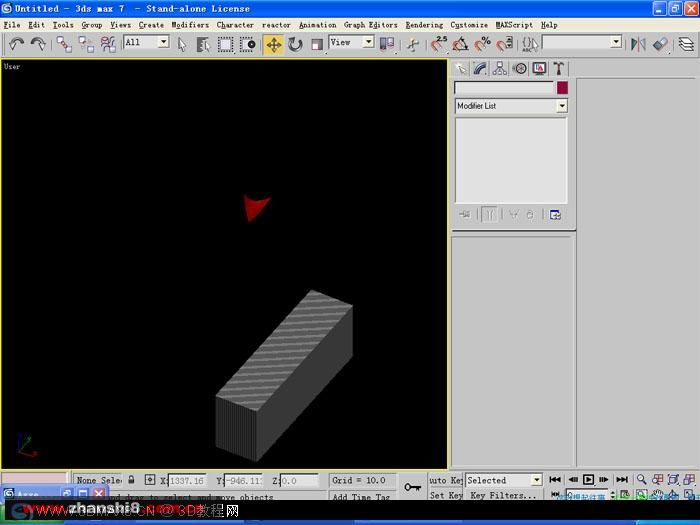This screenshot has height=525, width=700.
Task: Open the Modifiers menu
Action: point(190,25)
